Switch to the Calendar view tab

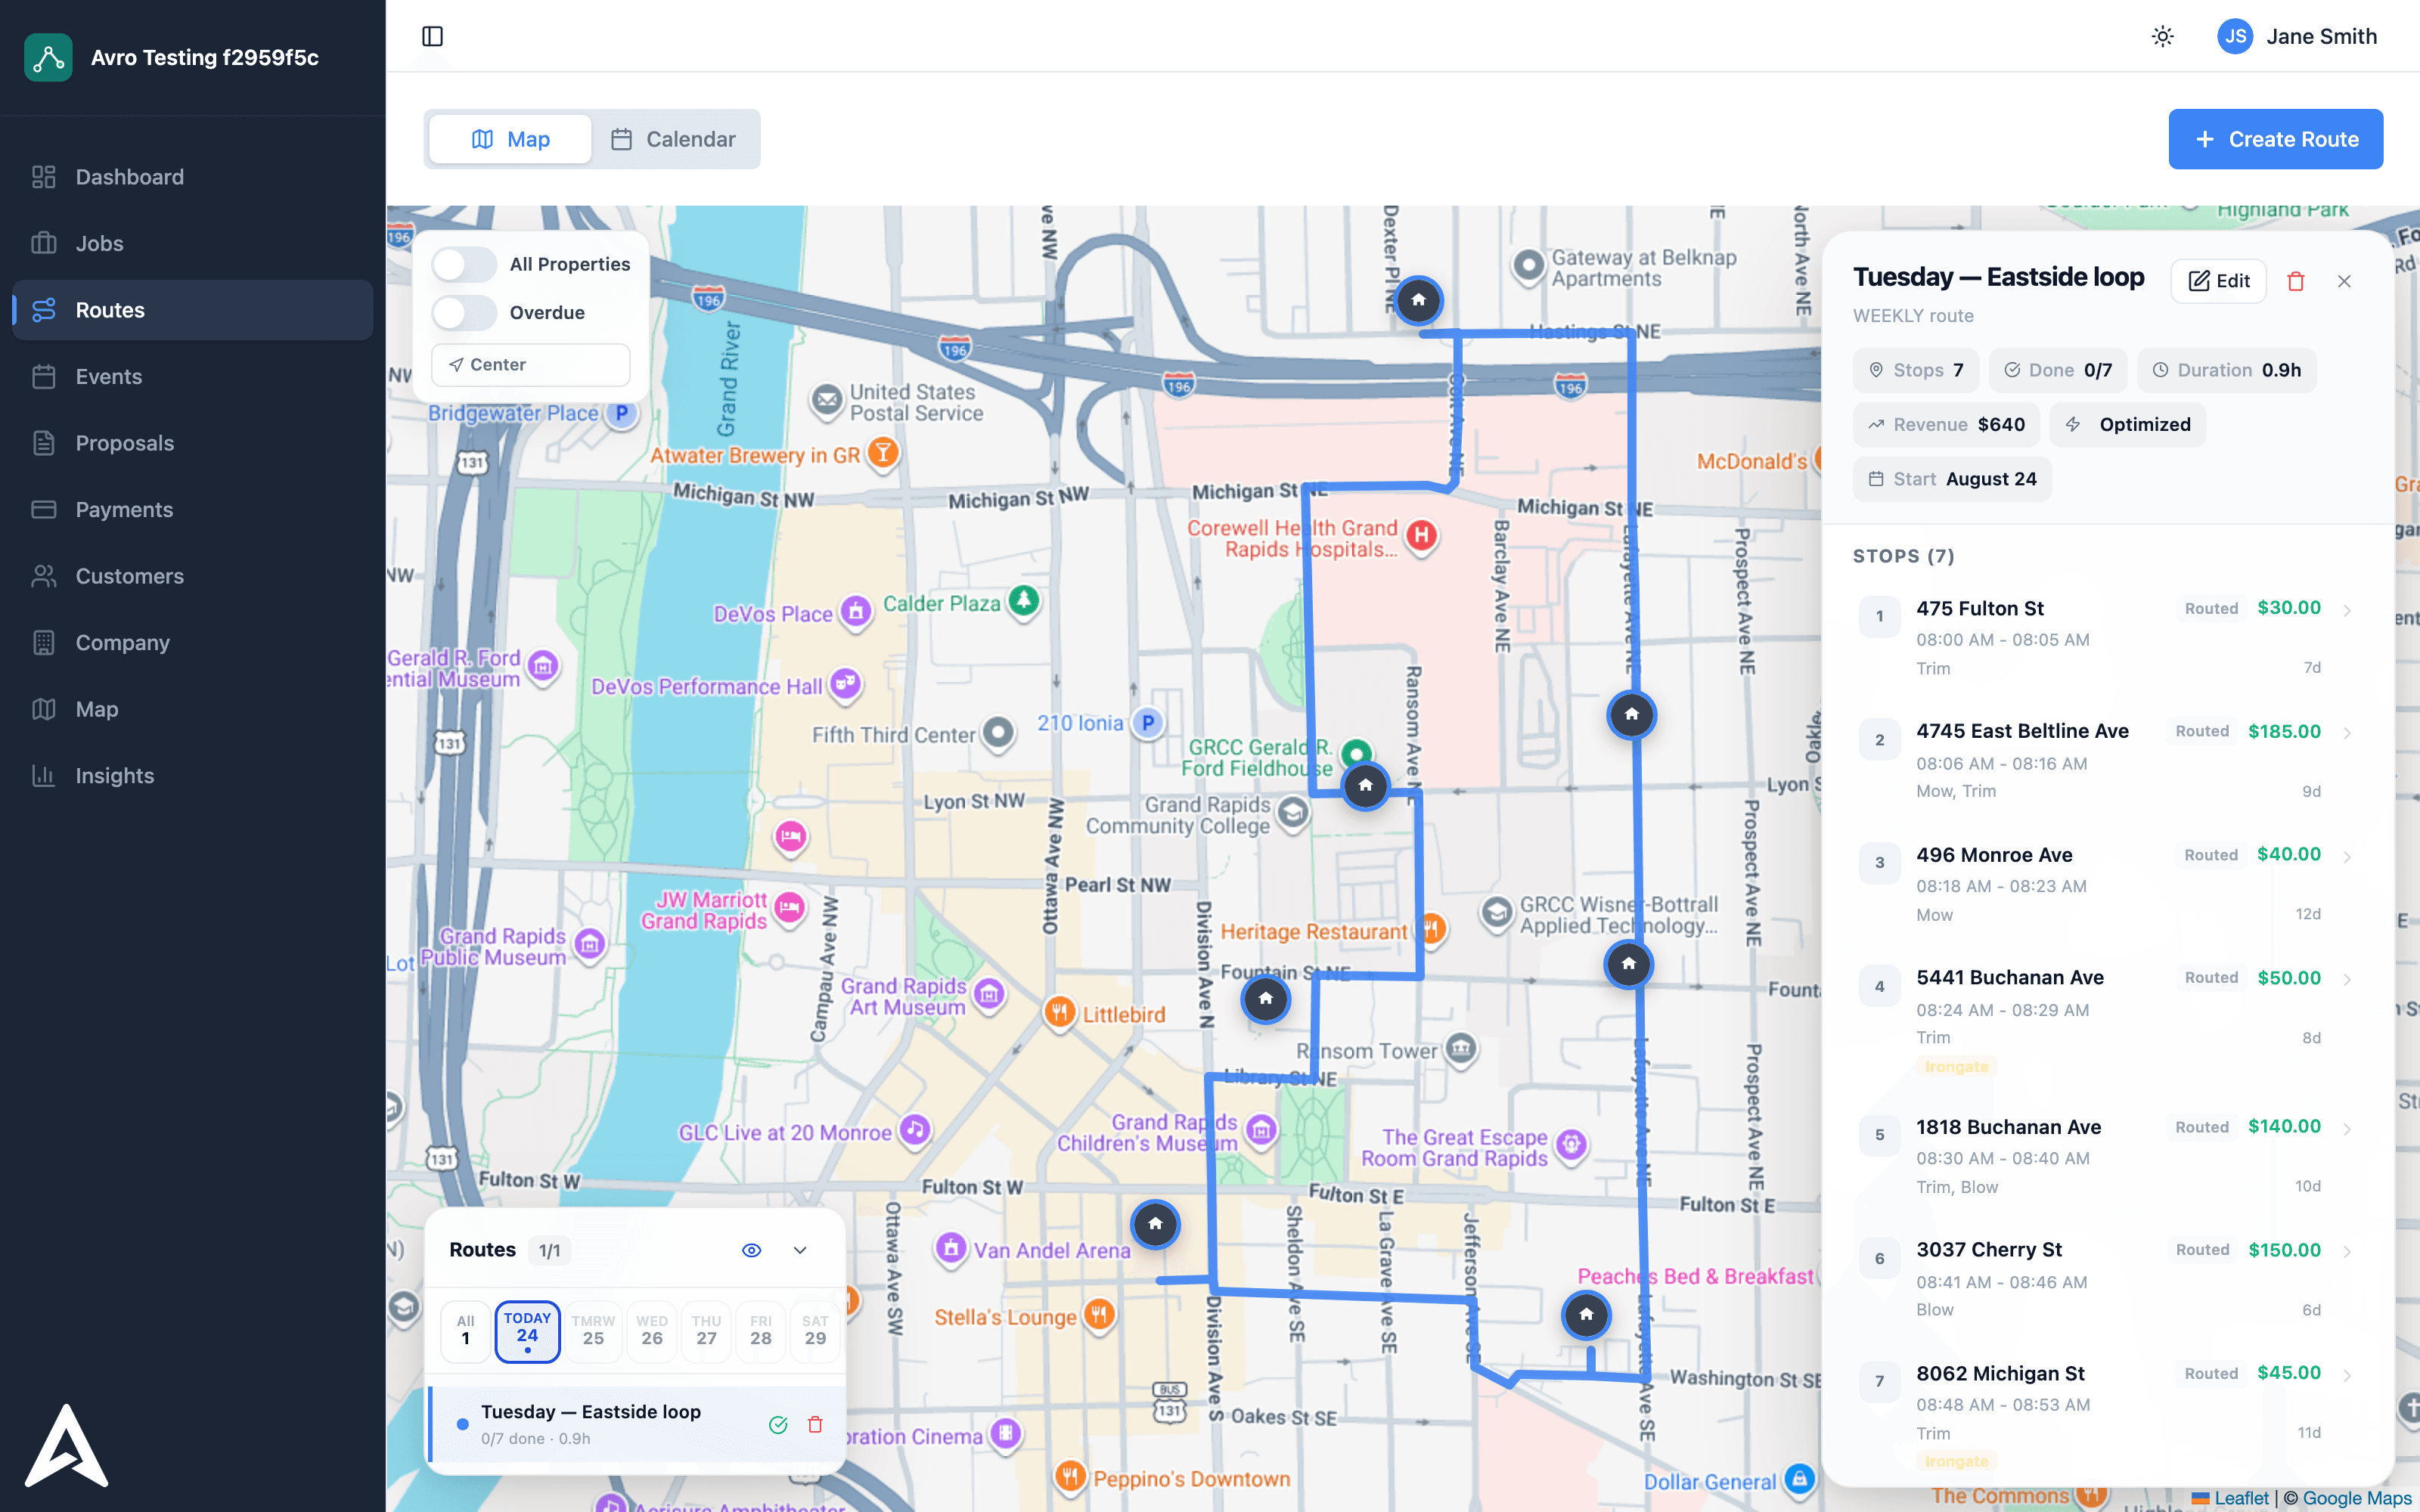click(674, 139)
